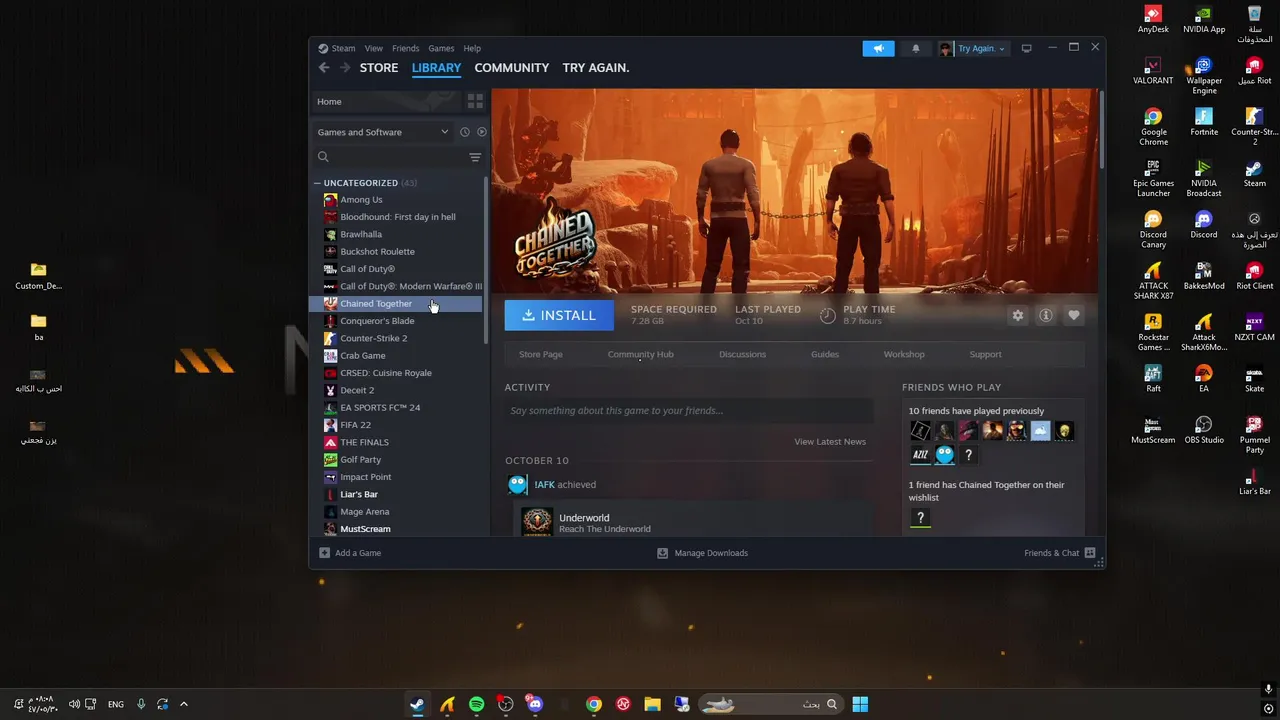Open the Friends & Chat icon
Screen dimensions: 1280x720
1090,553
